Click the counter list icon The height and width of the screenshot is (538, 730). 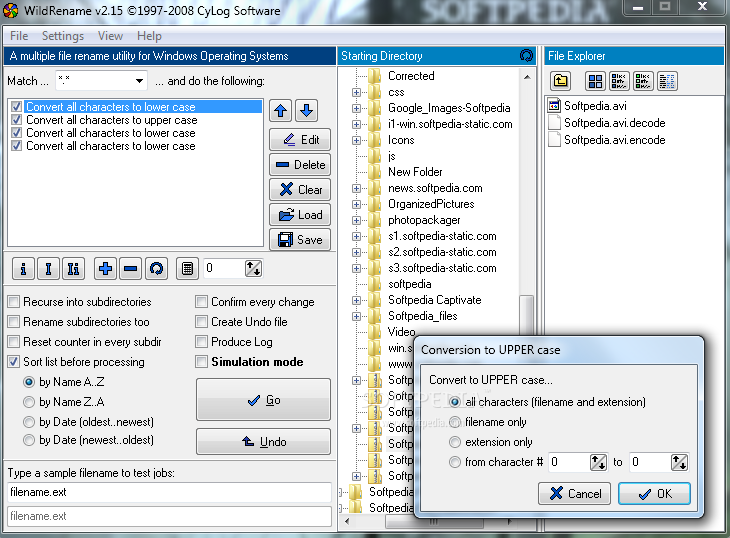coord(187,269)
